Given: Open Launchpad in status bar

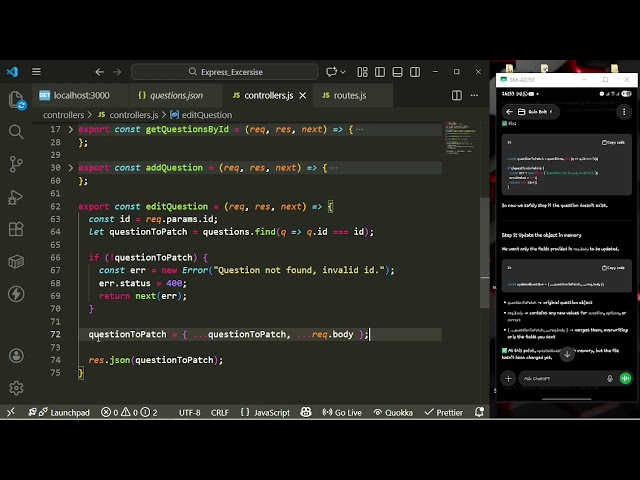Looking at the screenshot, I should (x=59, y=413).
